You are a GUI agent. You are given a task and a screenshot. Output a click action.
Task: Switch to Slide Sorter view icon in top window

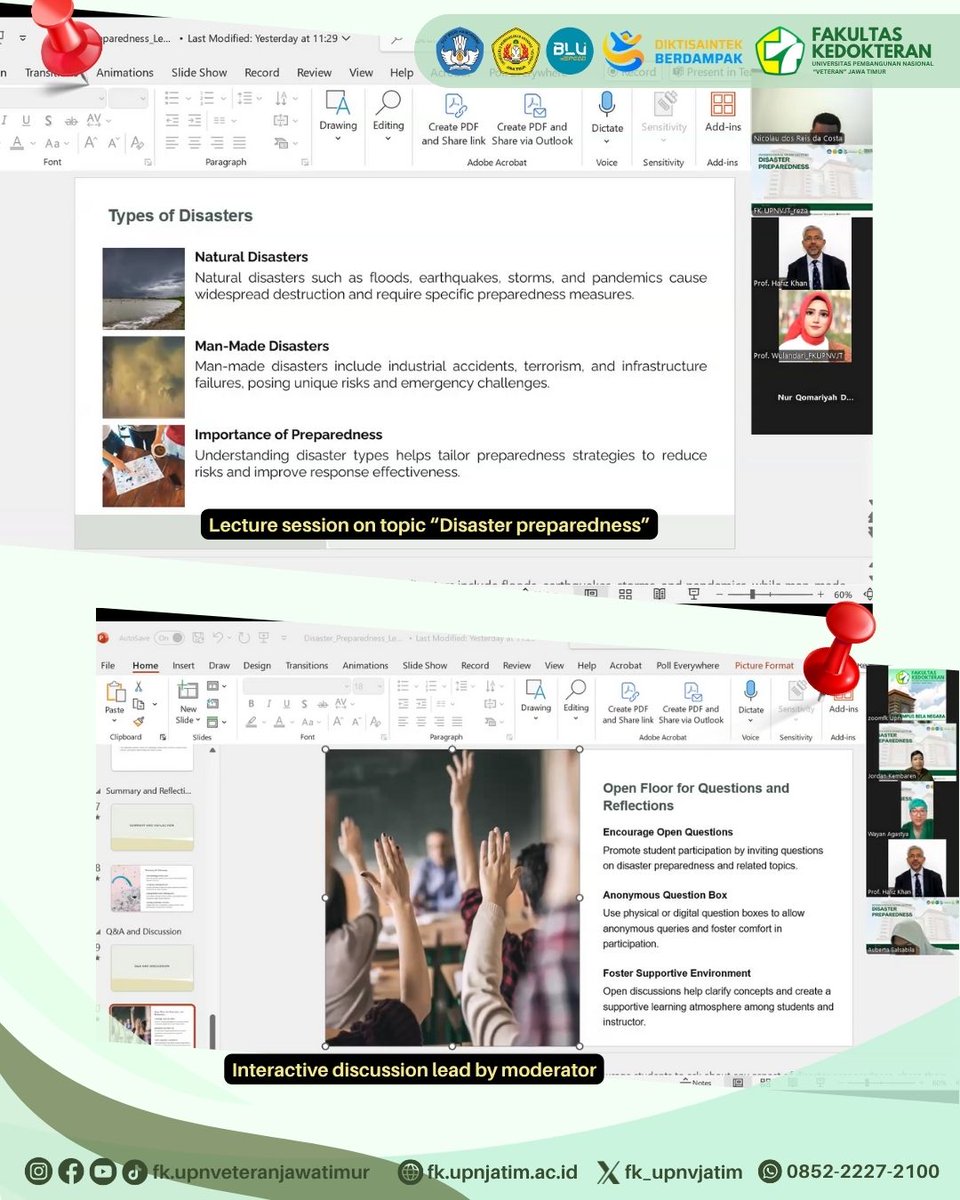point(625,594)
